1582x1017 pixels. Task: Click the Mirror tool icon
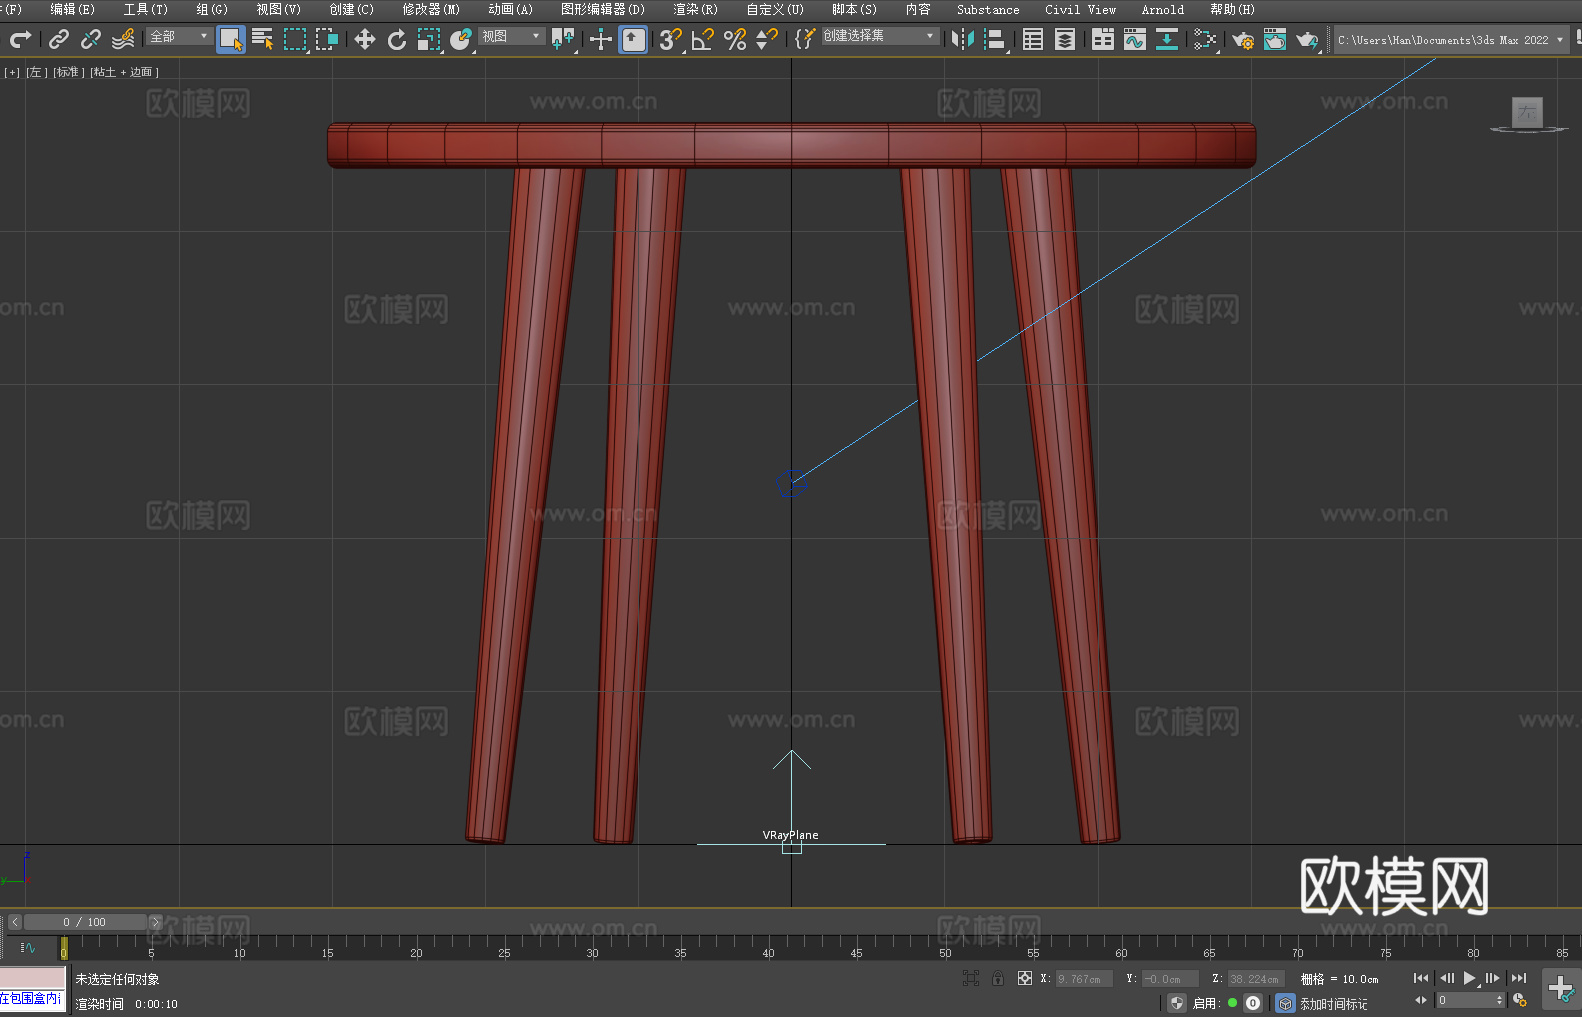click(963, 39)
